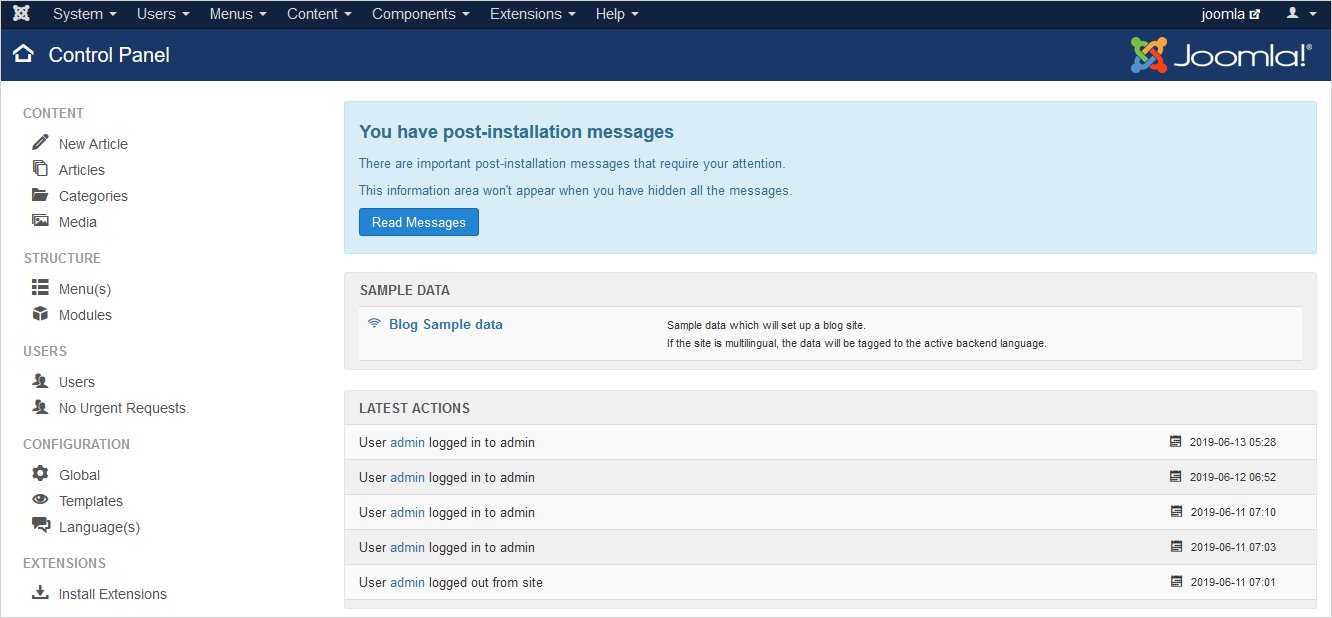Viewport: 1332px width, 618px height.
Task: Click the home icon beside Control Panel
Action: pyautogui.click(x=24, y=55)
